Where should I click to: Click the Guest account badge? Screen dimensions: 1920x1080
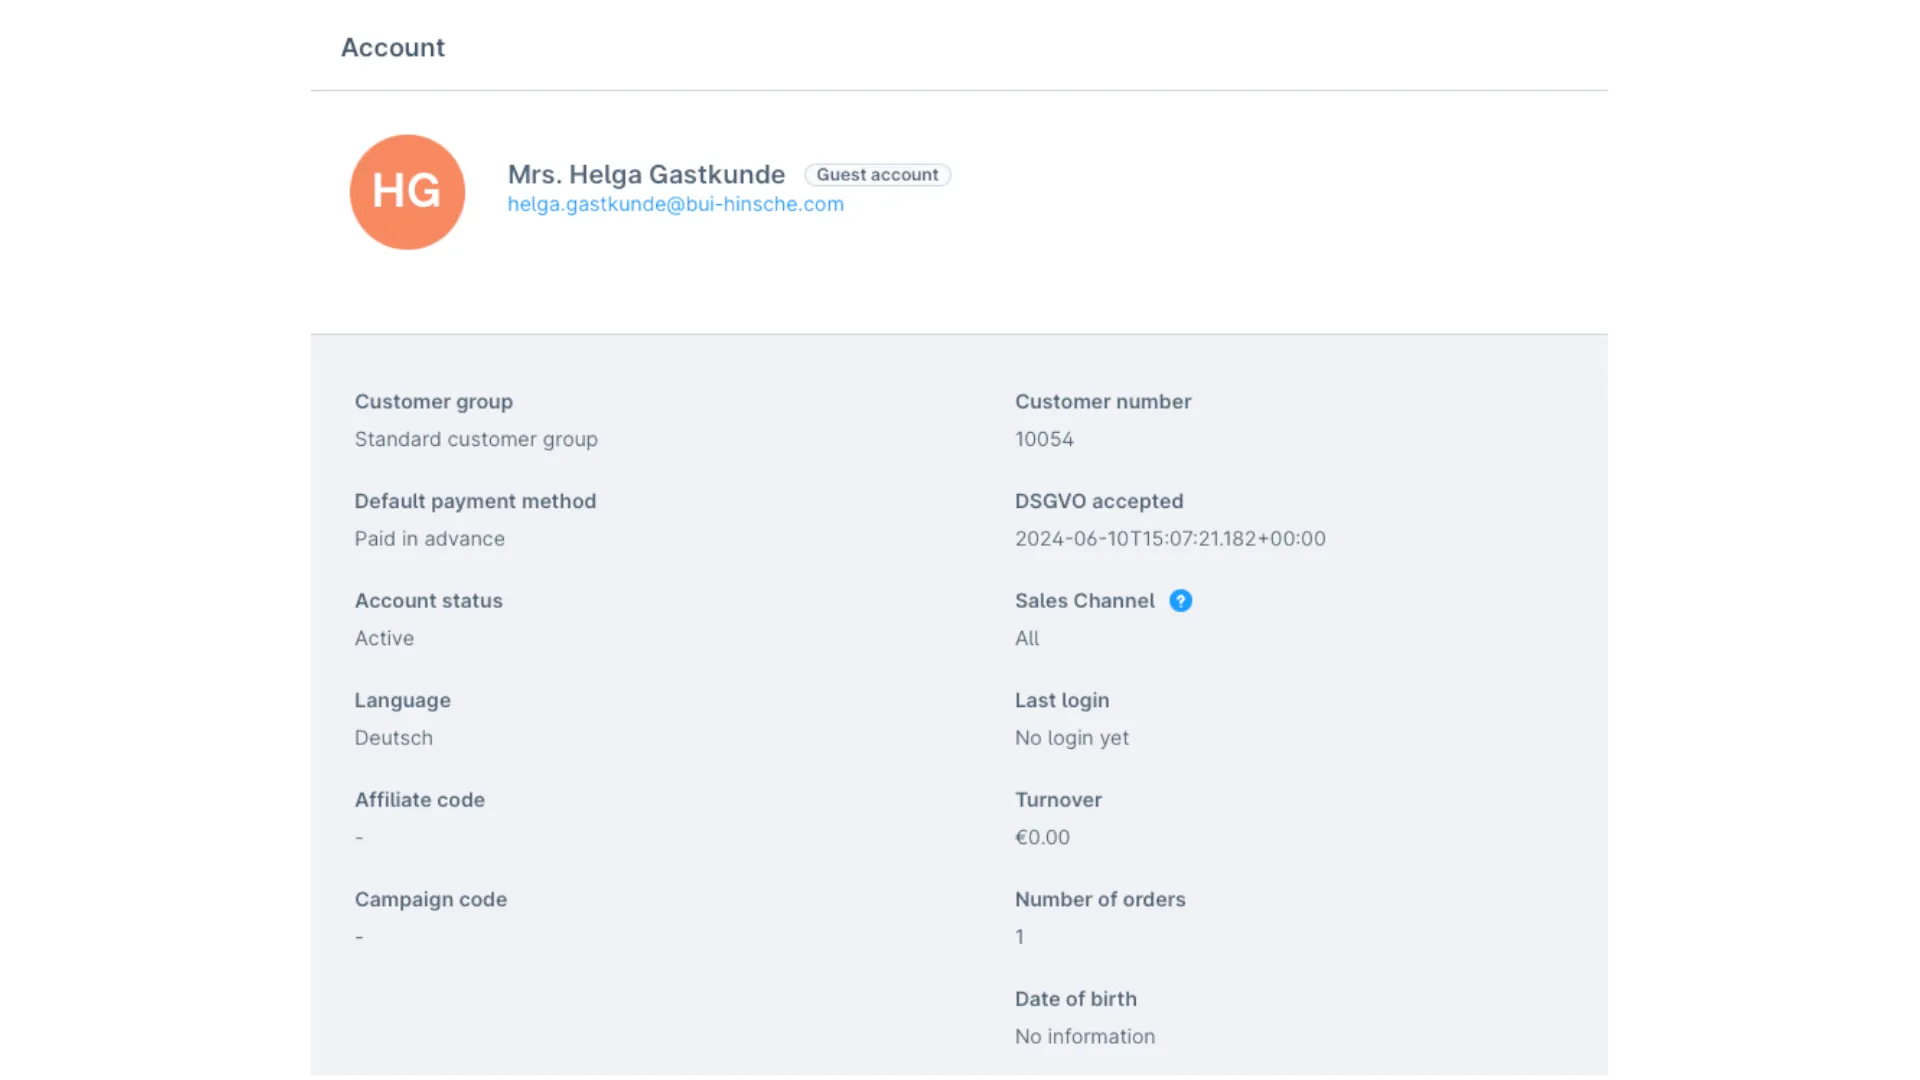[877, 175]
